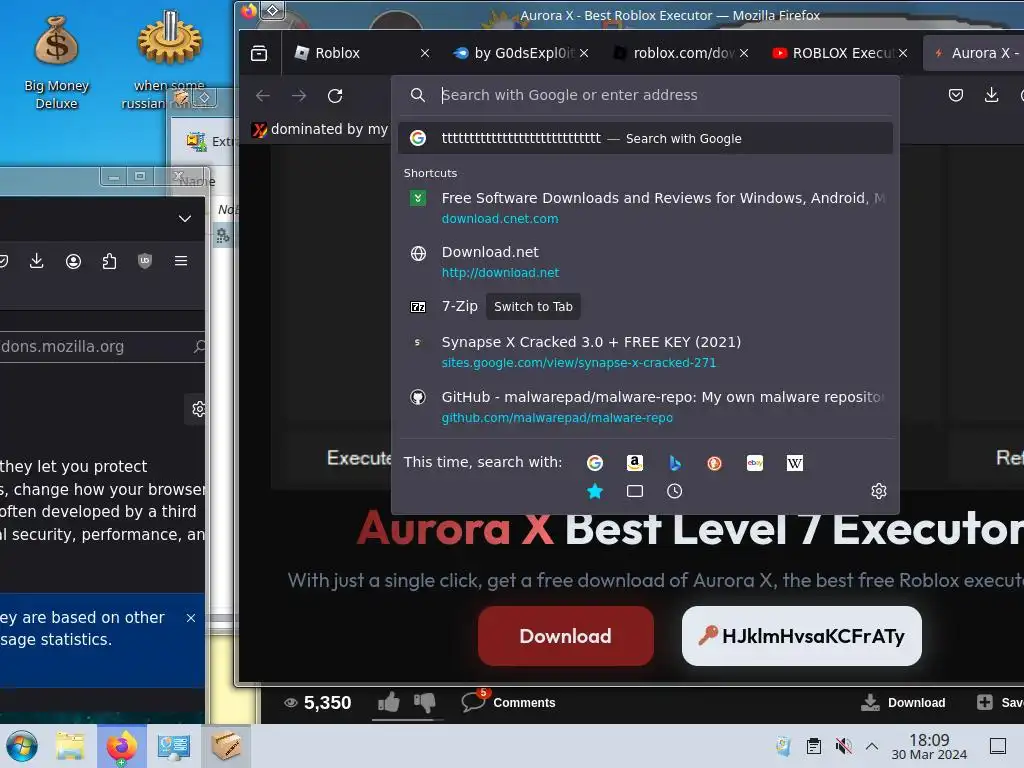This screenshot has width=1024, height=768.
Task: Open the 7-Zip box icon on taskbar
Action: click(226, 746)
